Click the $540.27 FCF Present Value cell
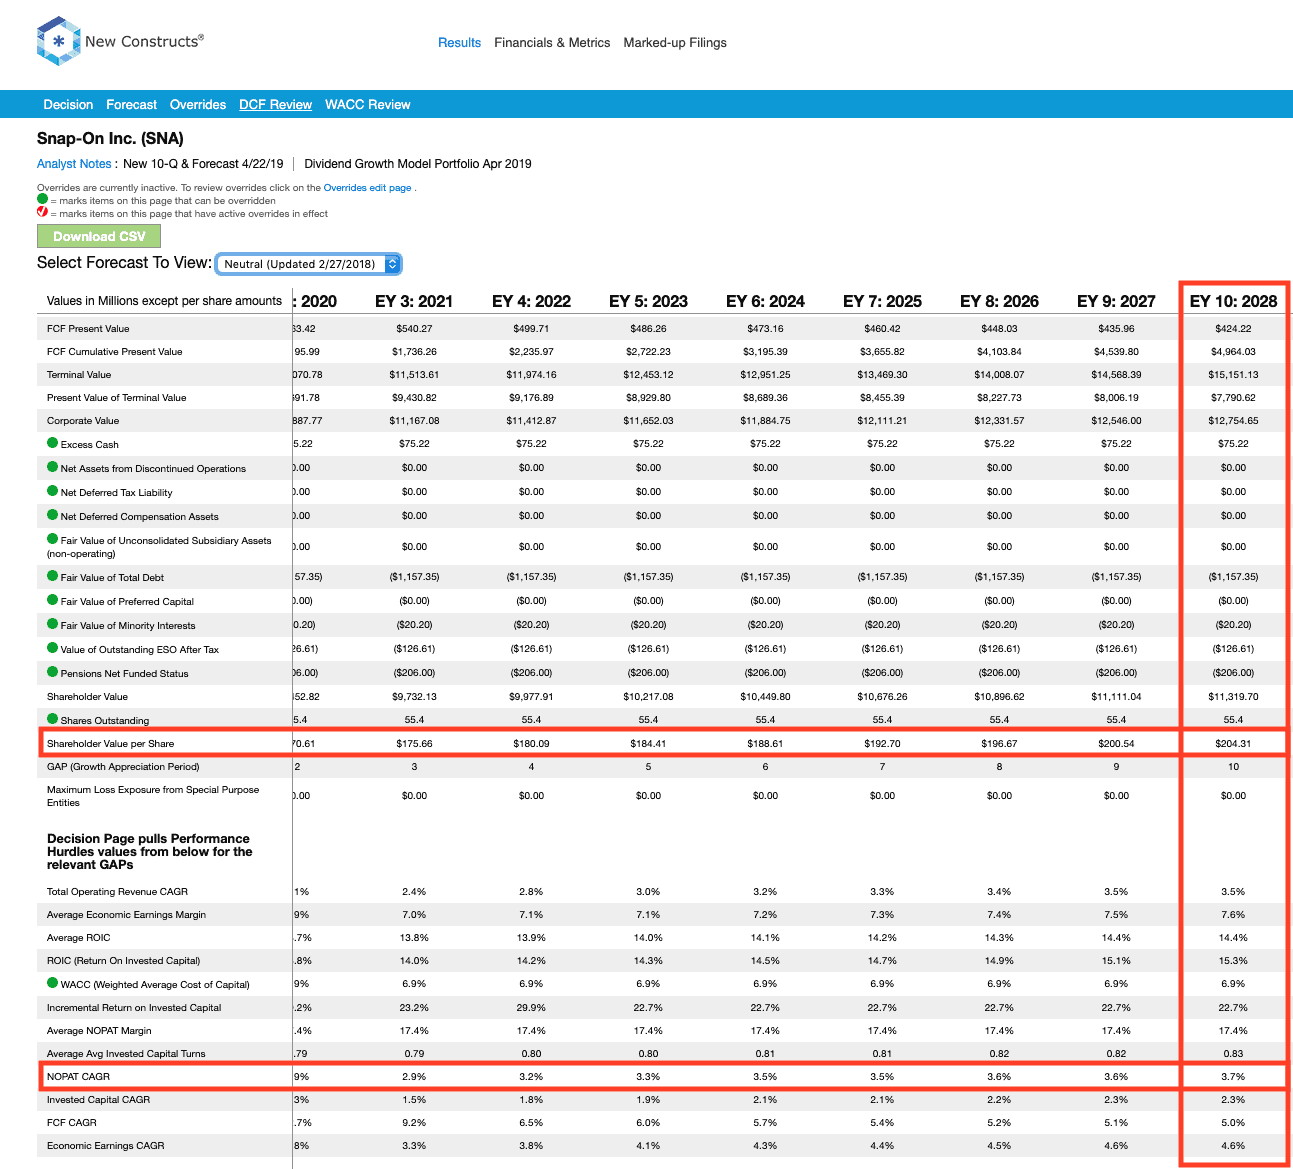The image size is (1293, 1169). tap(414, 329)
